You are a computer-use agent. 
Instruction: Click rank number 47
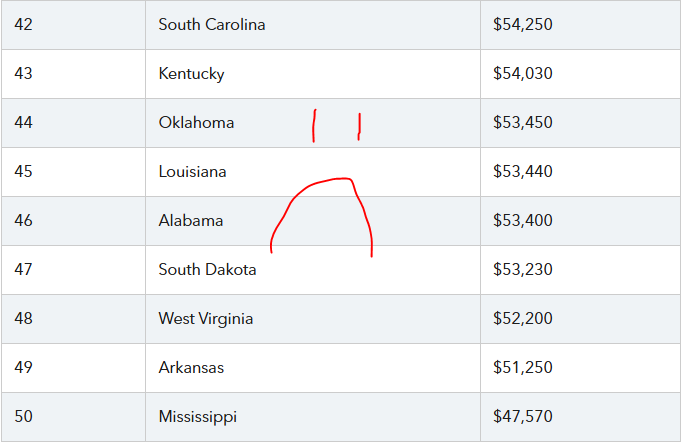point(24,270)
